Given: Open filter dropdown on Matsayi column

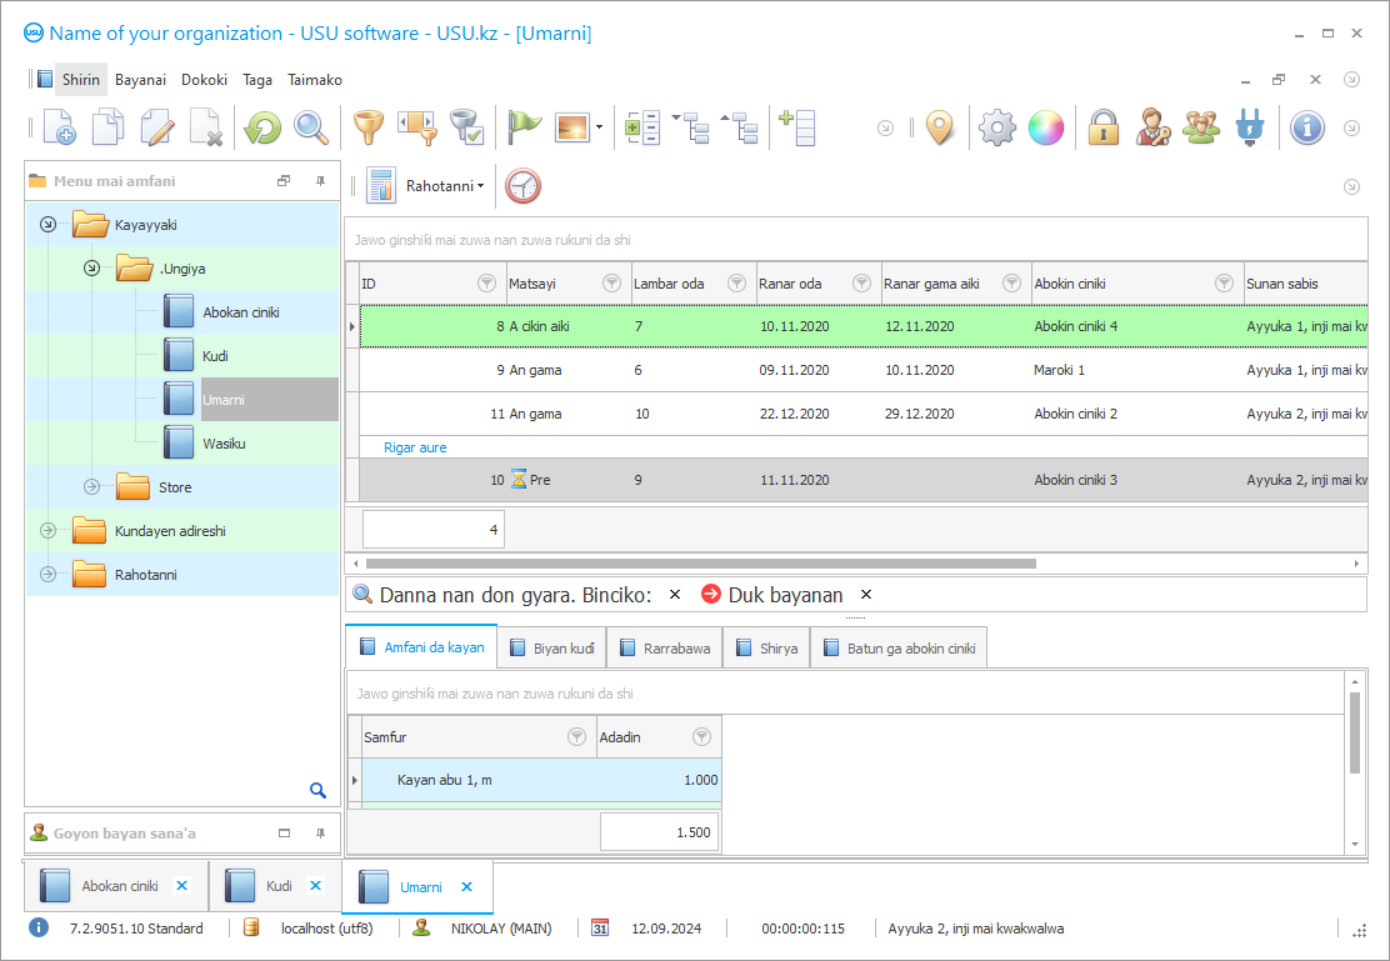Looking at the screenshot, I should coord(612,283).
